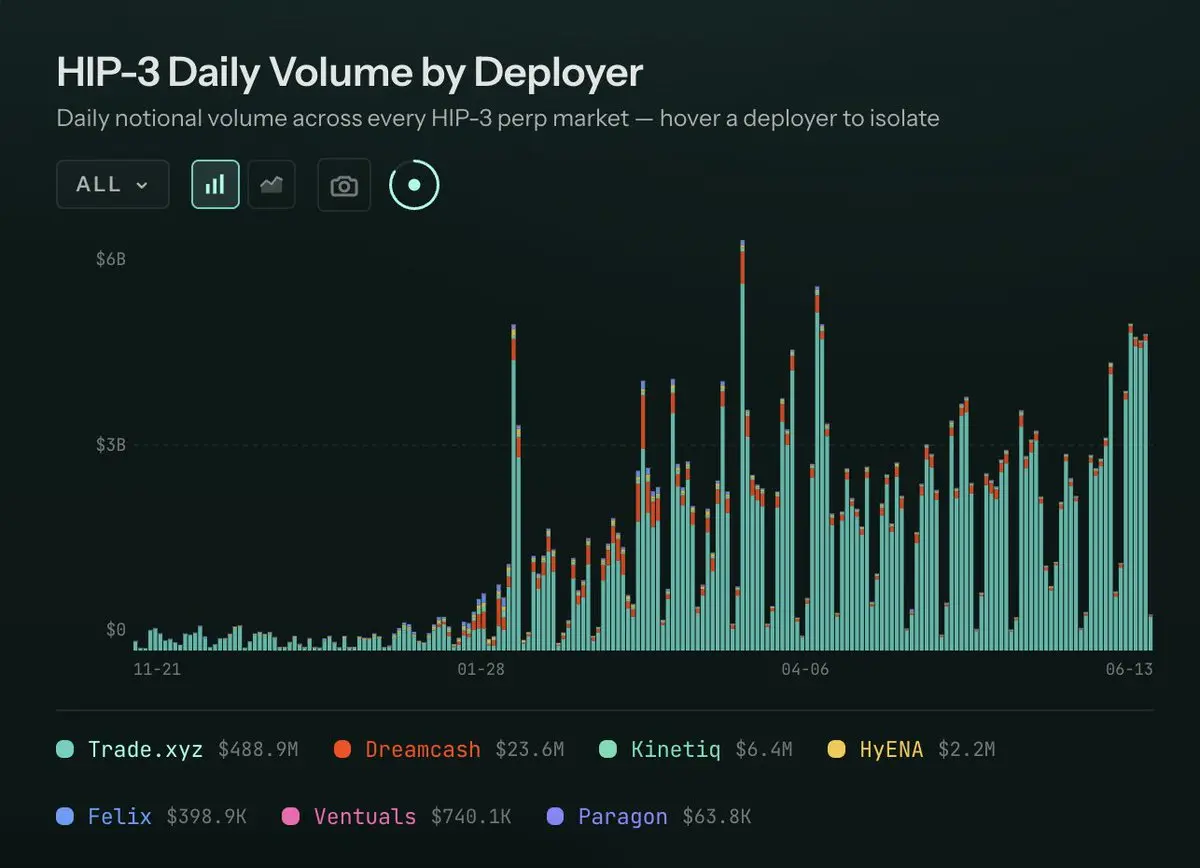Screen dimensions: 1200x868
Task: Click the $23.6M Dreamcash volume value
Action: tap(529, 749)
